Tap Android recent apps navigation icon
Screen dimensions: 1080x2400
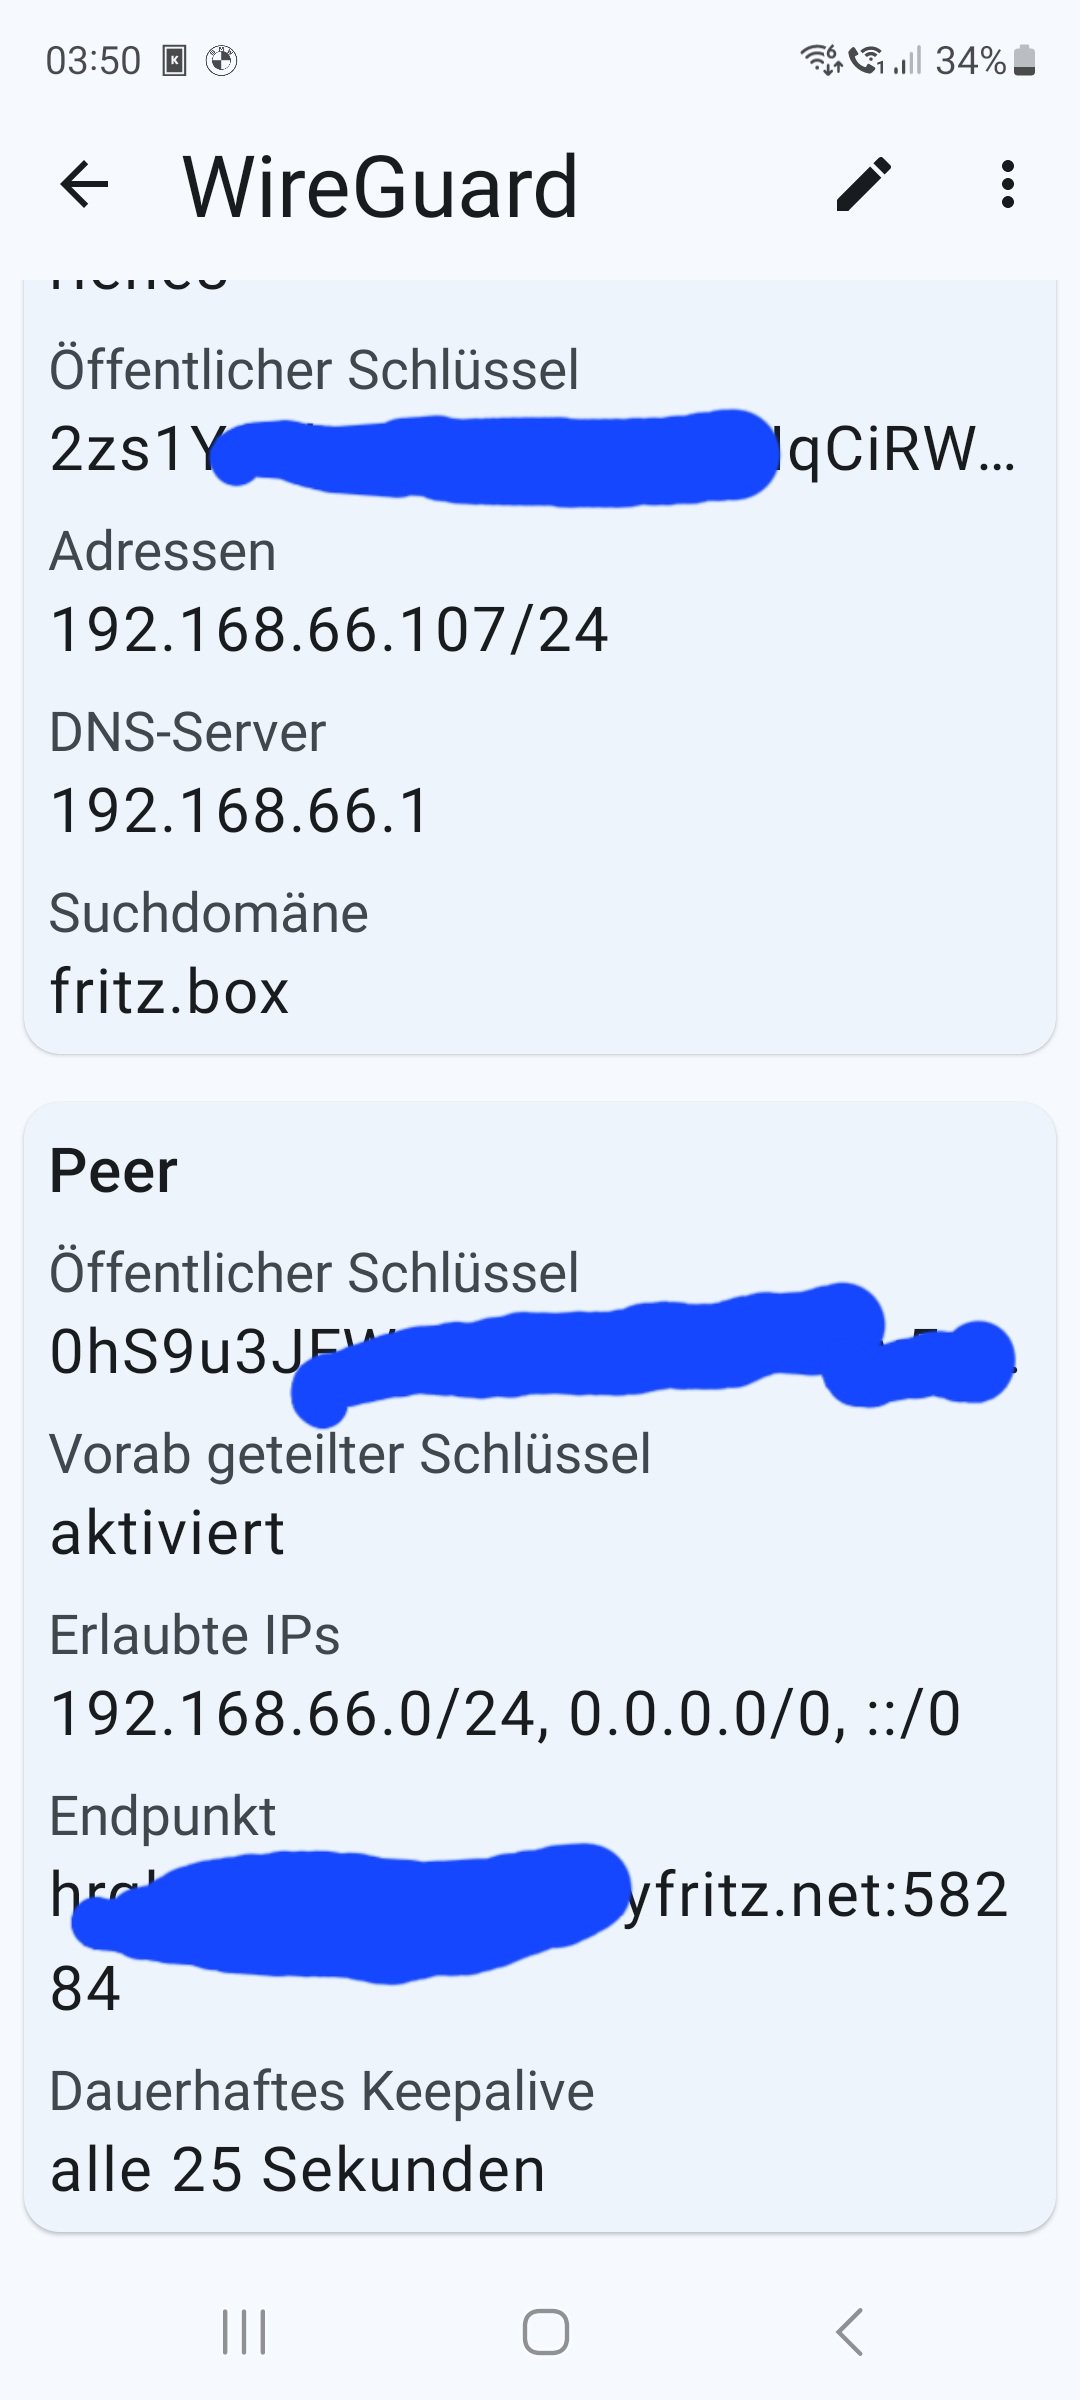[244, 2332]
